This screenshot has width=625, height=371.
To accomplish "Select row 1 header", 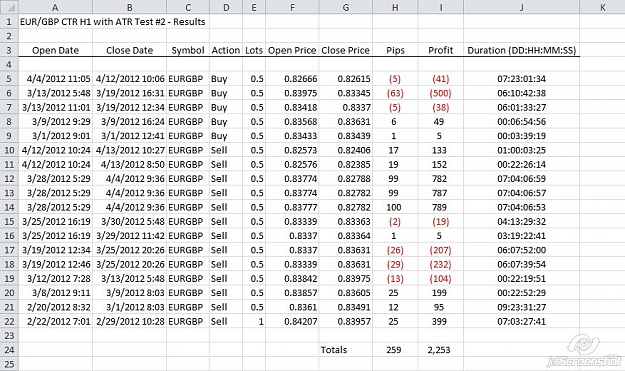I will (9, 22).
